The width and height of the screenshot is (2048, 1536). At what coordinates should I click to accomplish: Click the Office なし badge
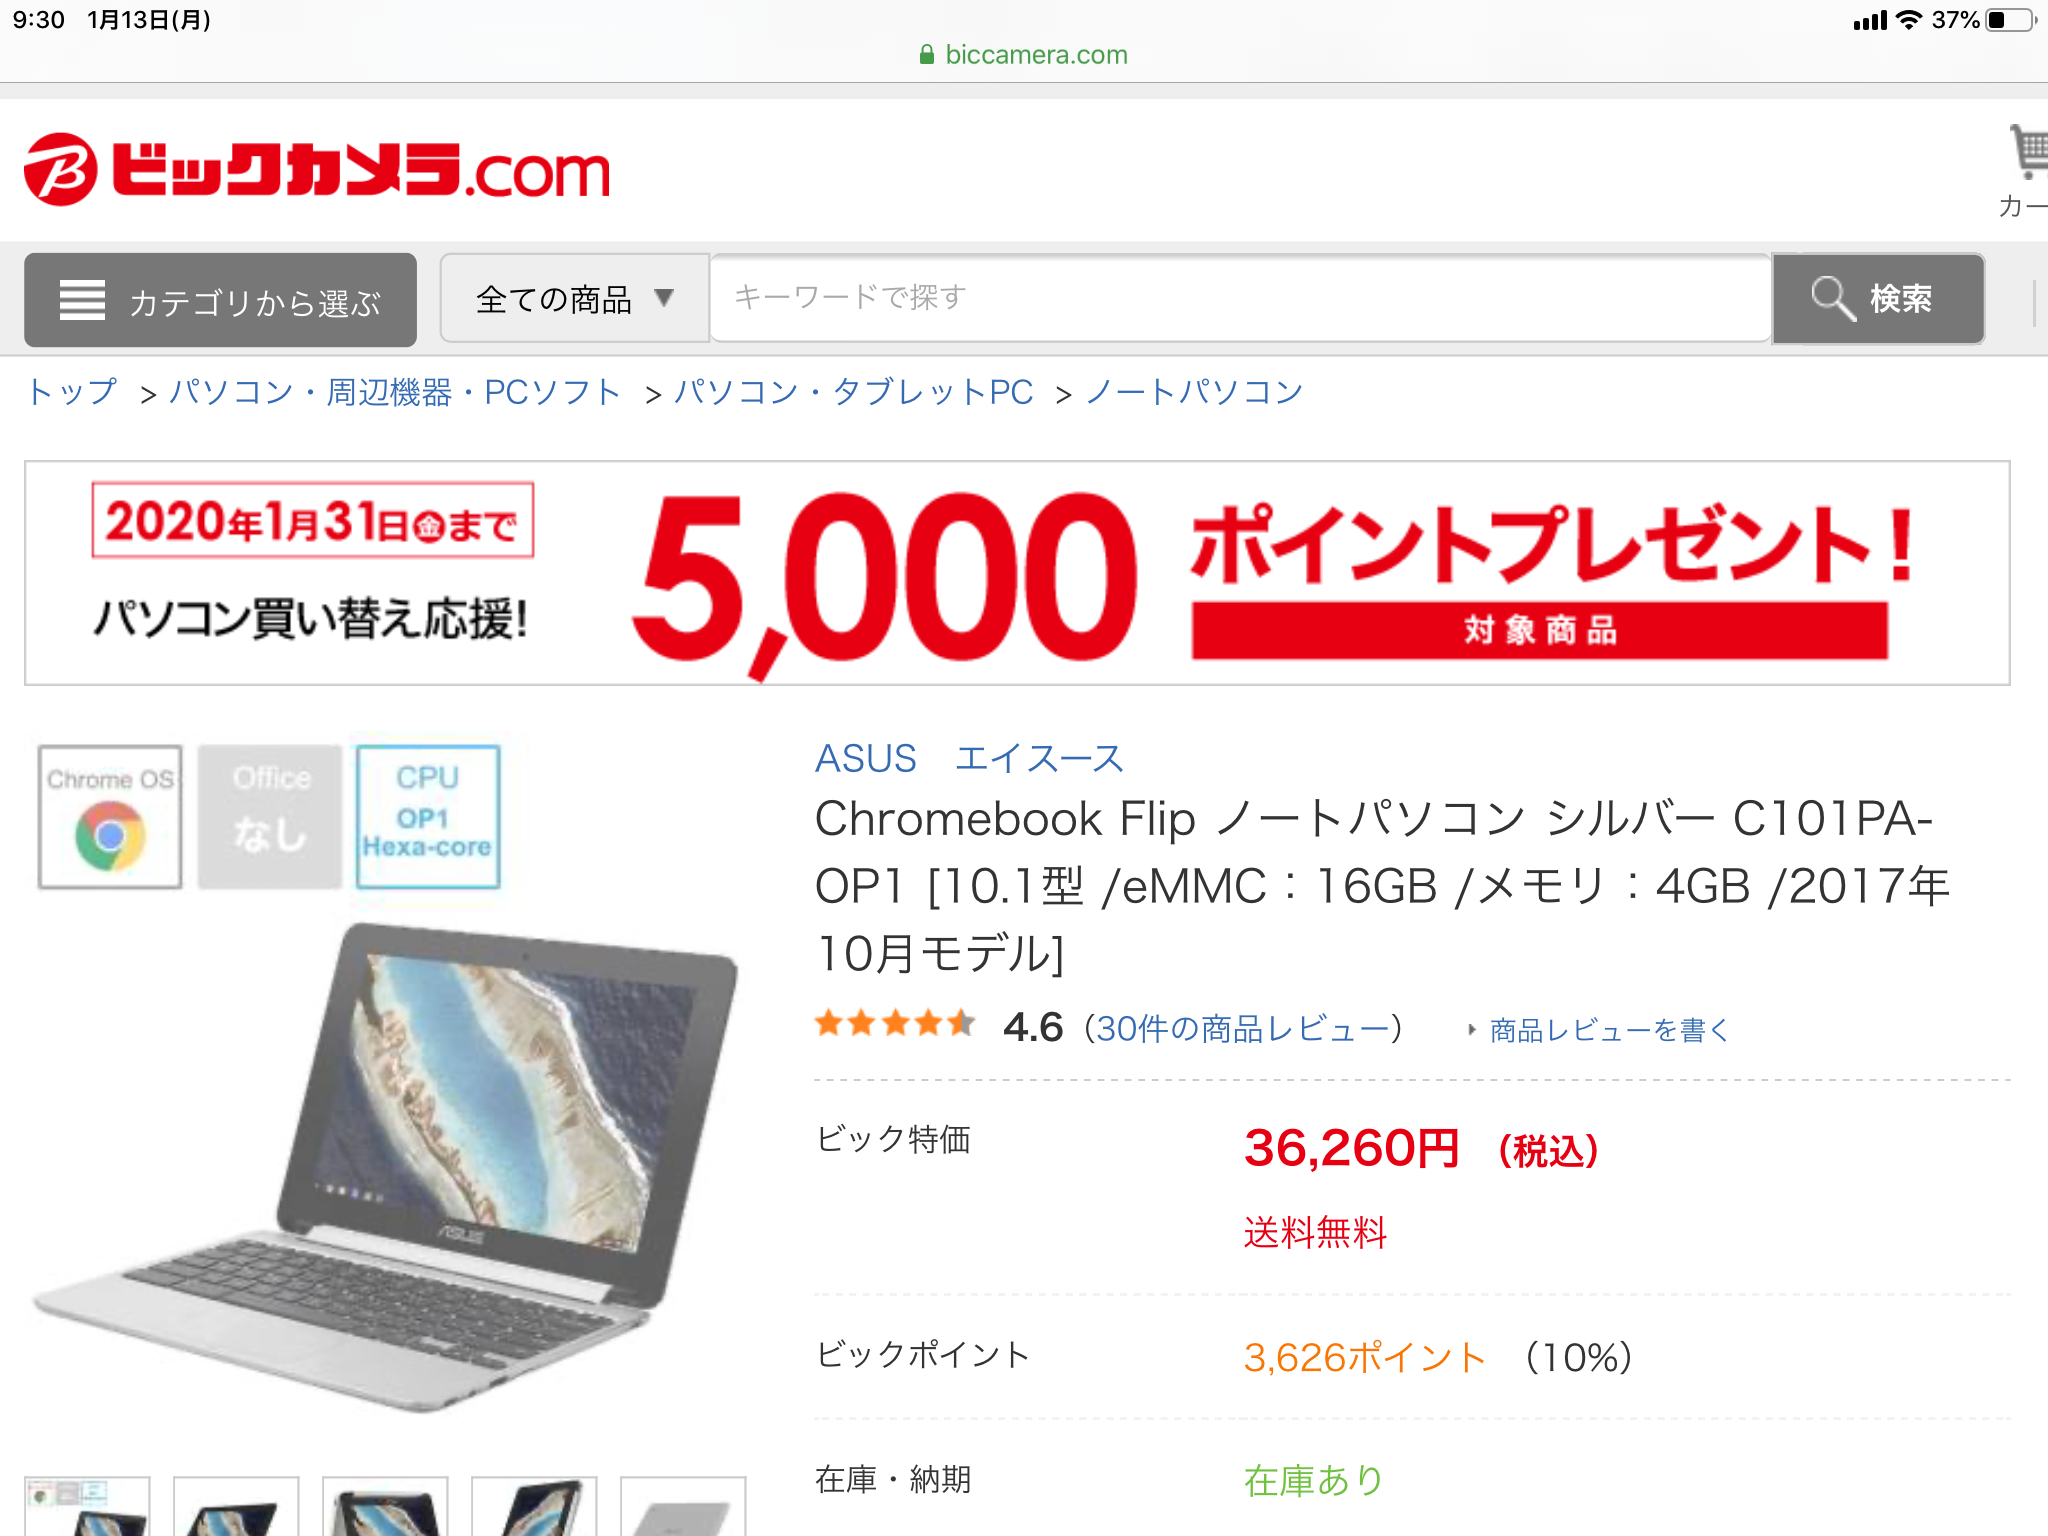(x=270, y=817)
